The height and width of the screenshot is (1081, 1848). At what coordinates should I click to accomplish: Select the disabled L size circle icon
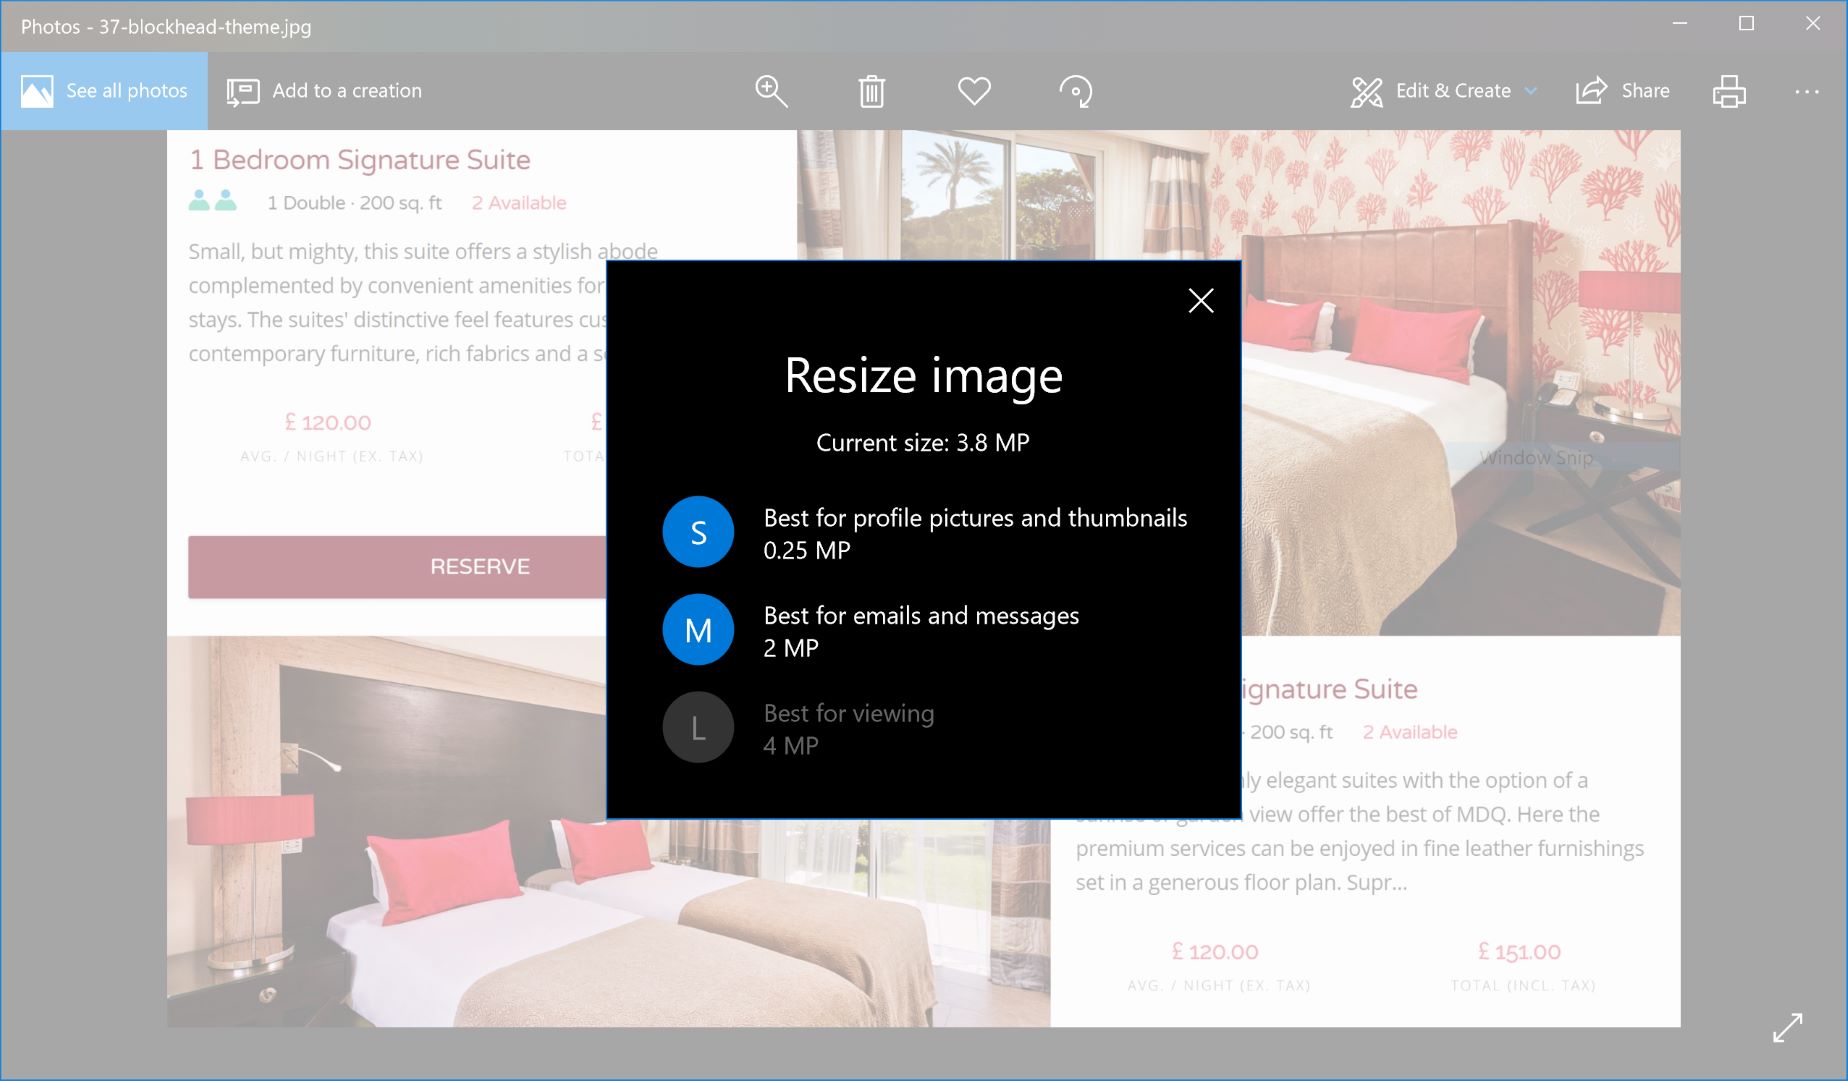point(698,728)
